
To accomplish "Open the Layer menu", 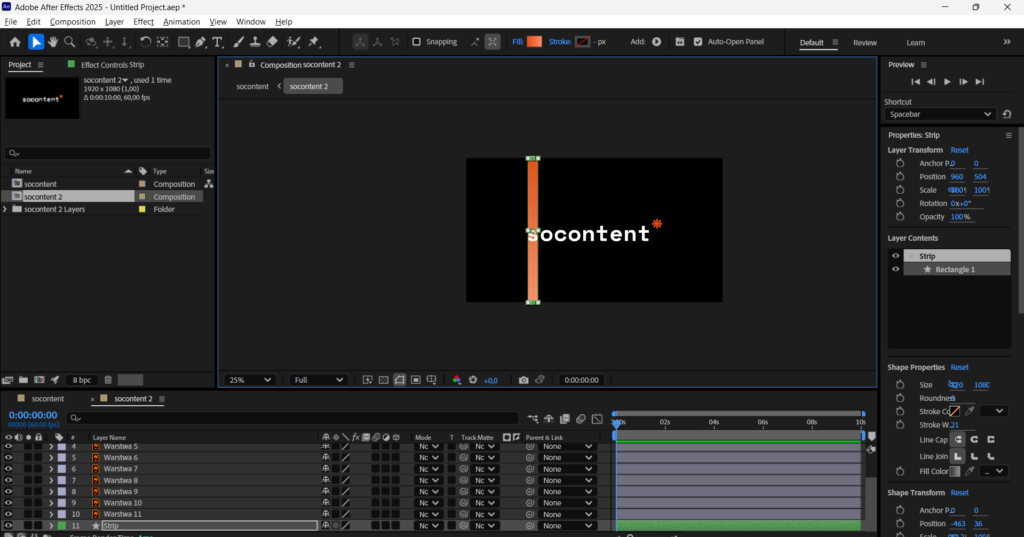I will (x=114, y=22).
